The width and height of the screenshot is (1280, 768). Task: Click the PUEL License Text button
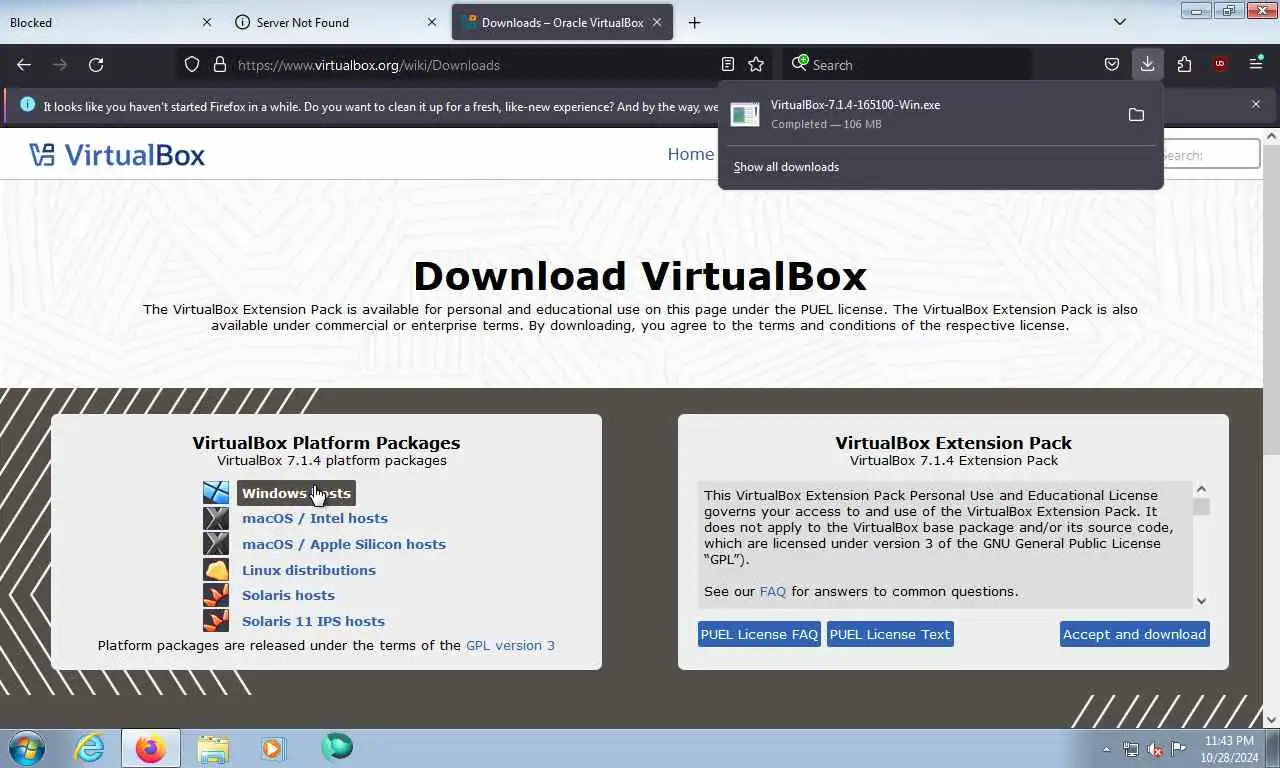pyautogui.click(x=890, y=634)
